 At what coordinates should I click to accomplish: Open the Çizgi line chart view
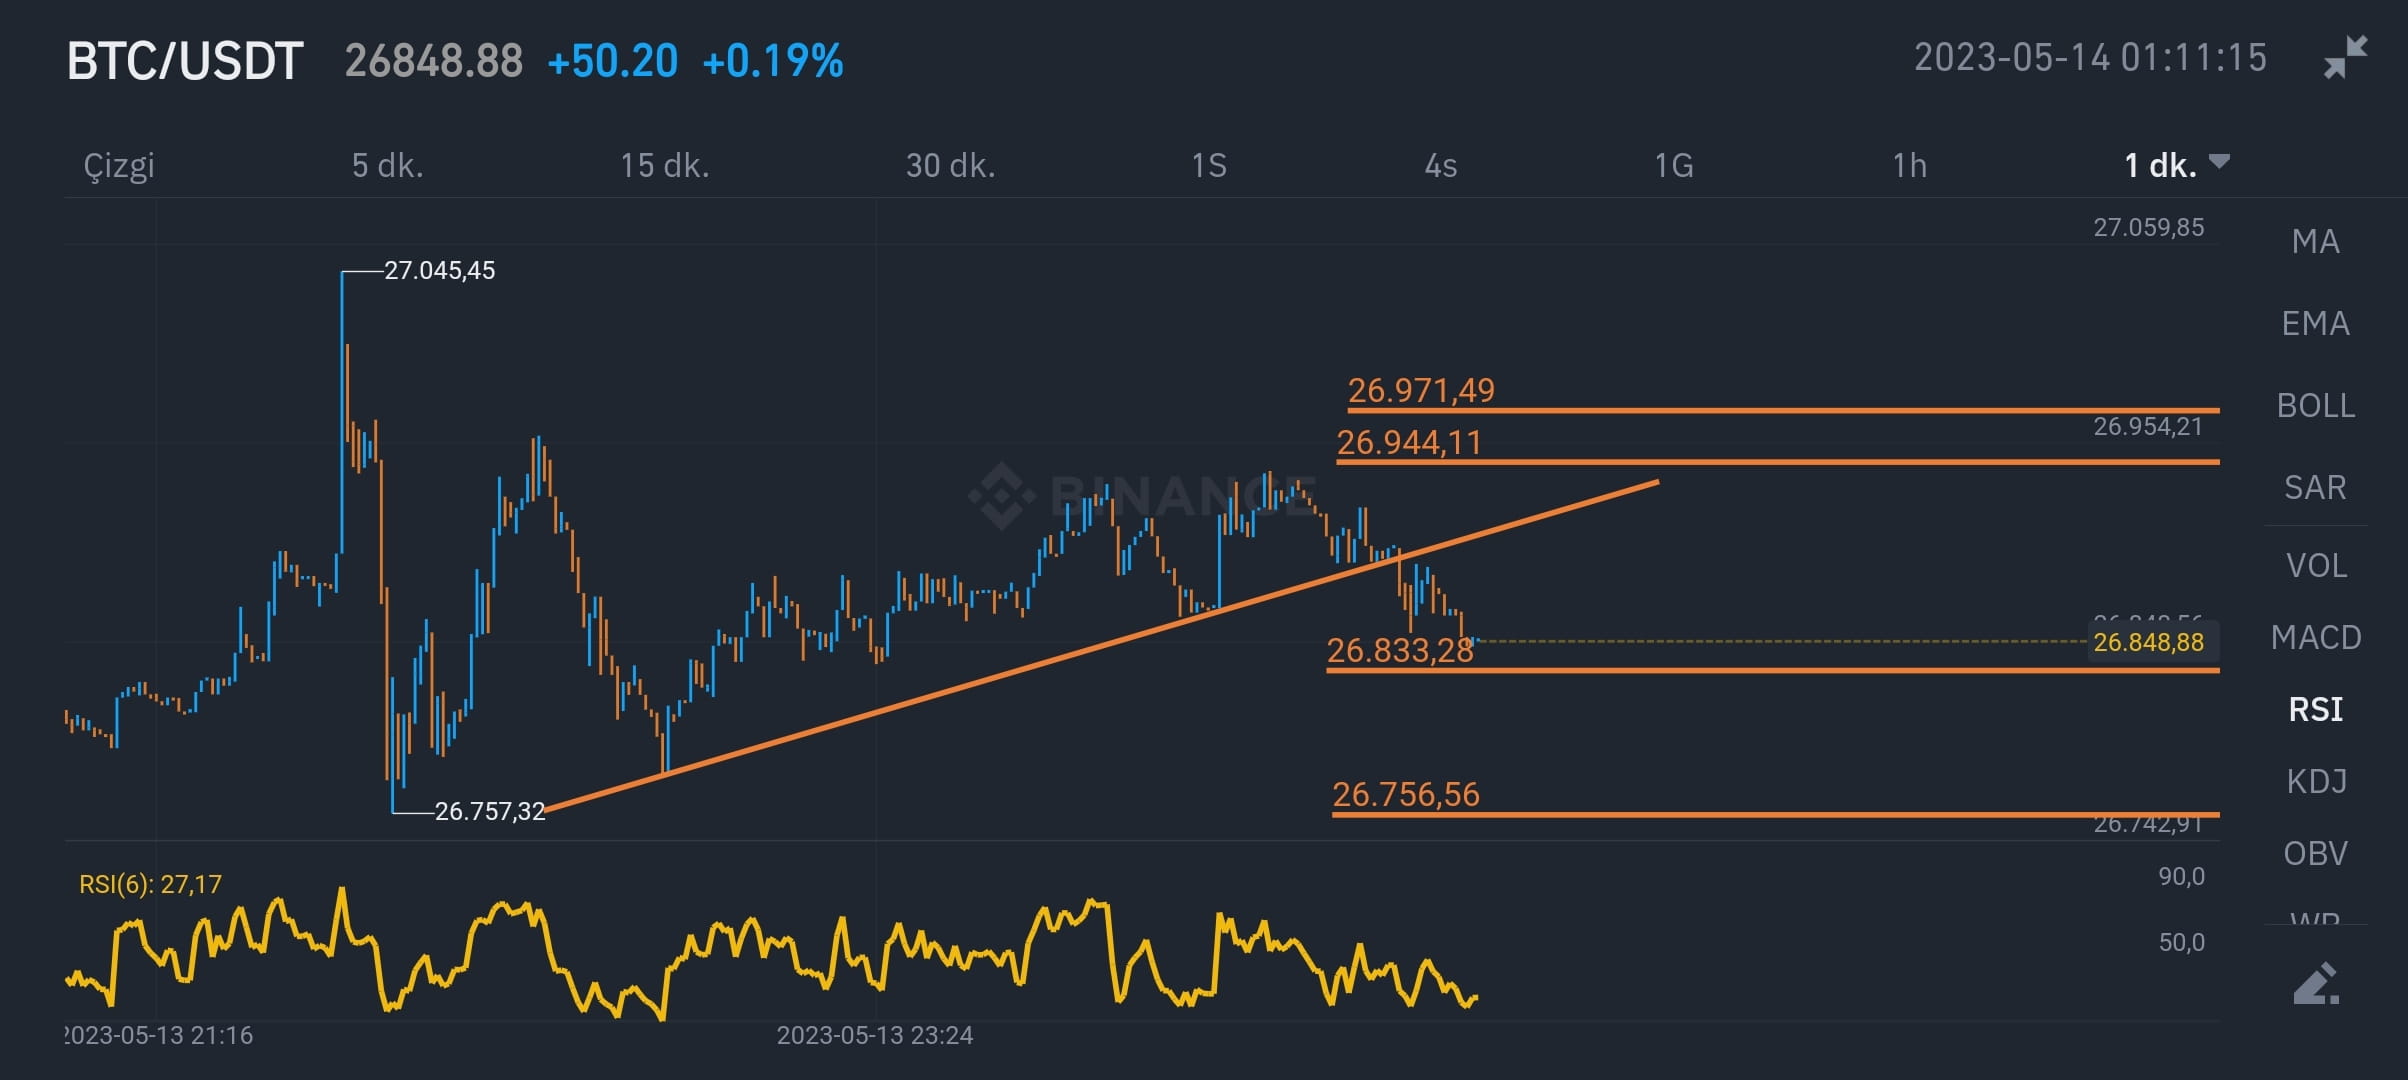coord(119,167)
